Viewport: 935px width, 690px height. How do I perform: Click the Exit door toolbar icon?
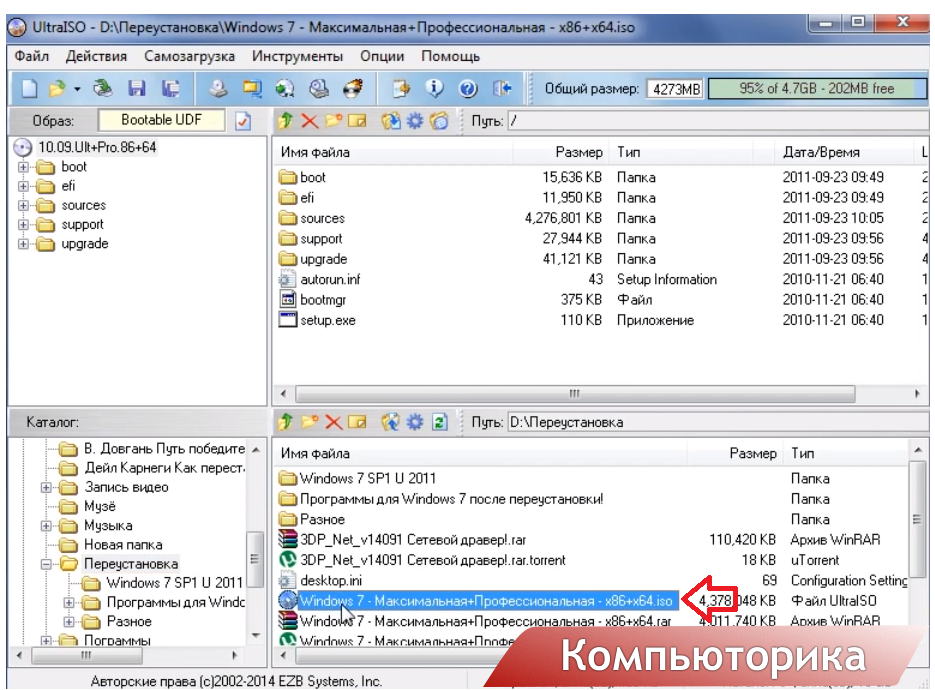[x=502, y=89]
